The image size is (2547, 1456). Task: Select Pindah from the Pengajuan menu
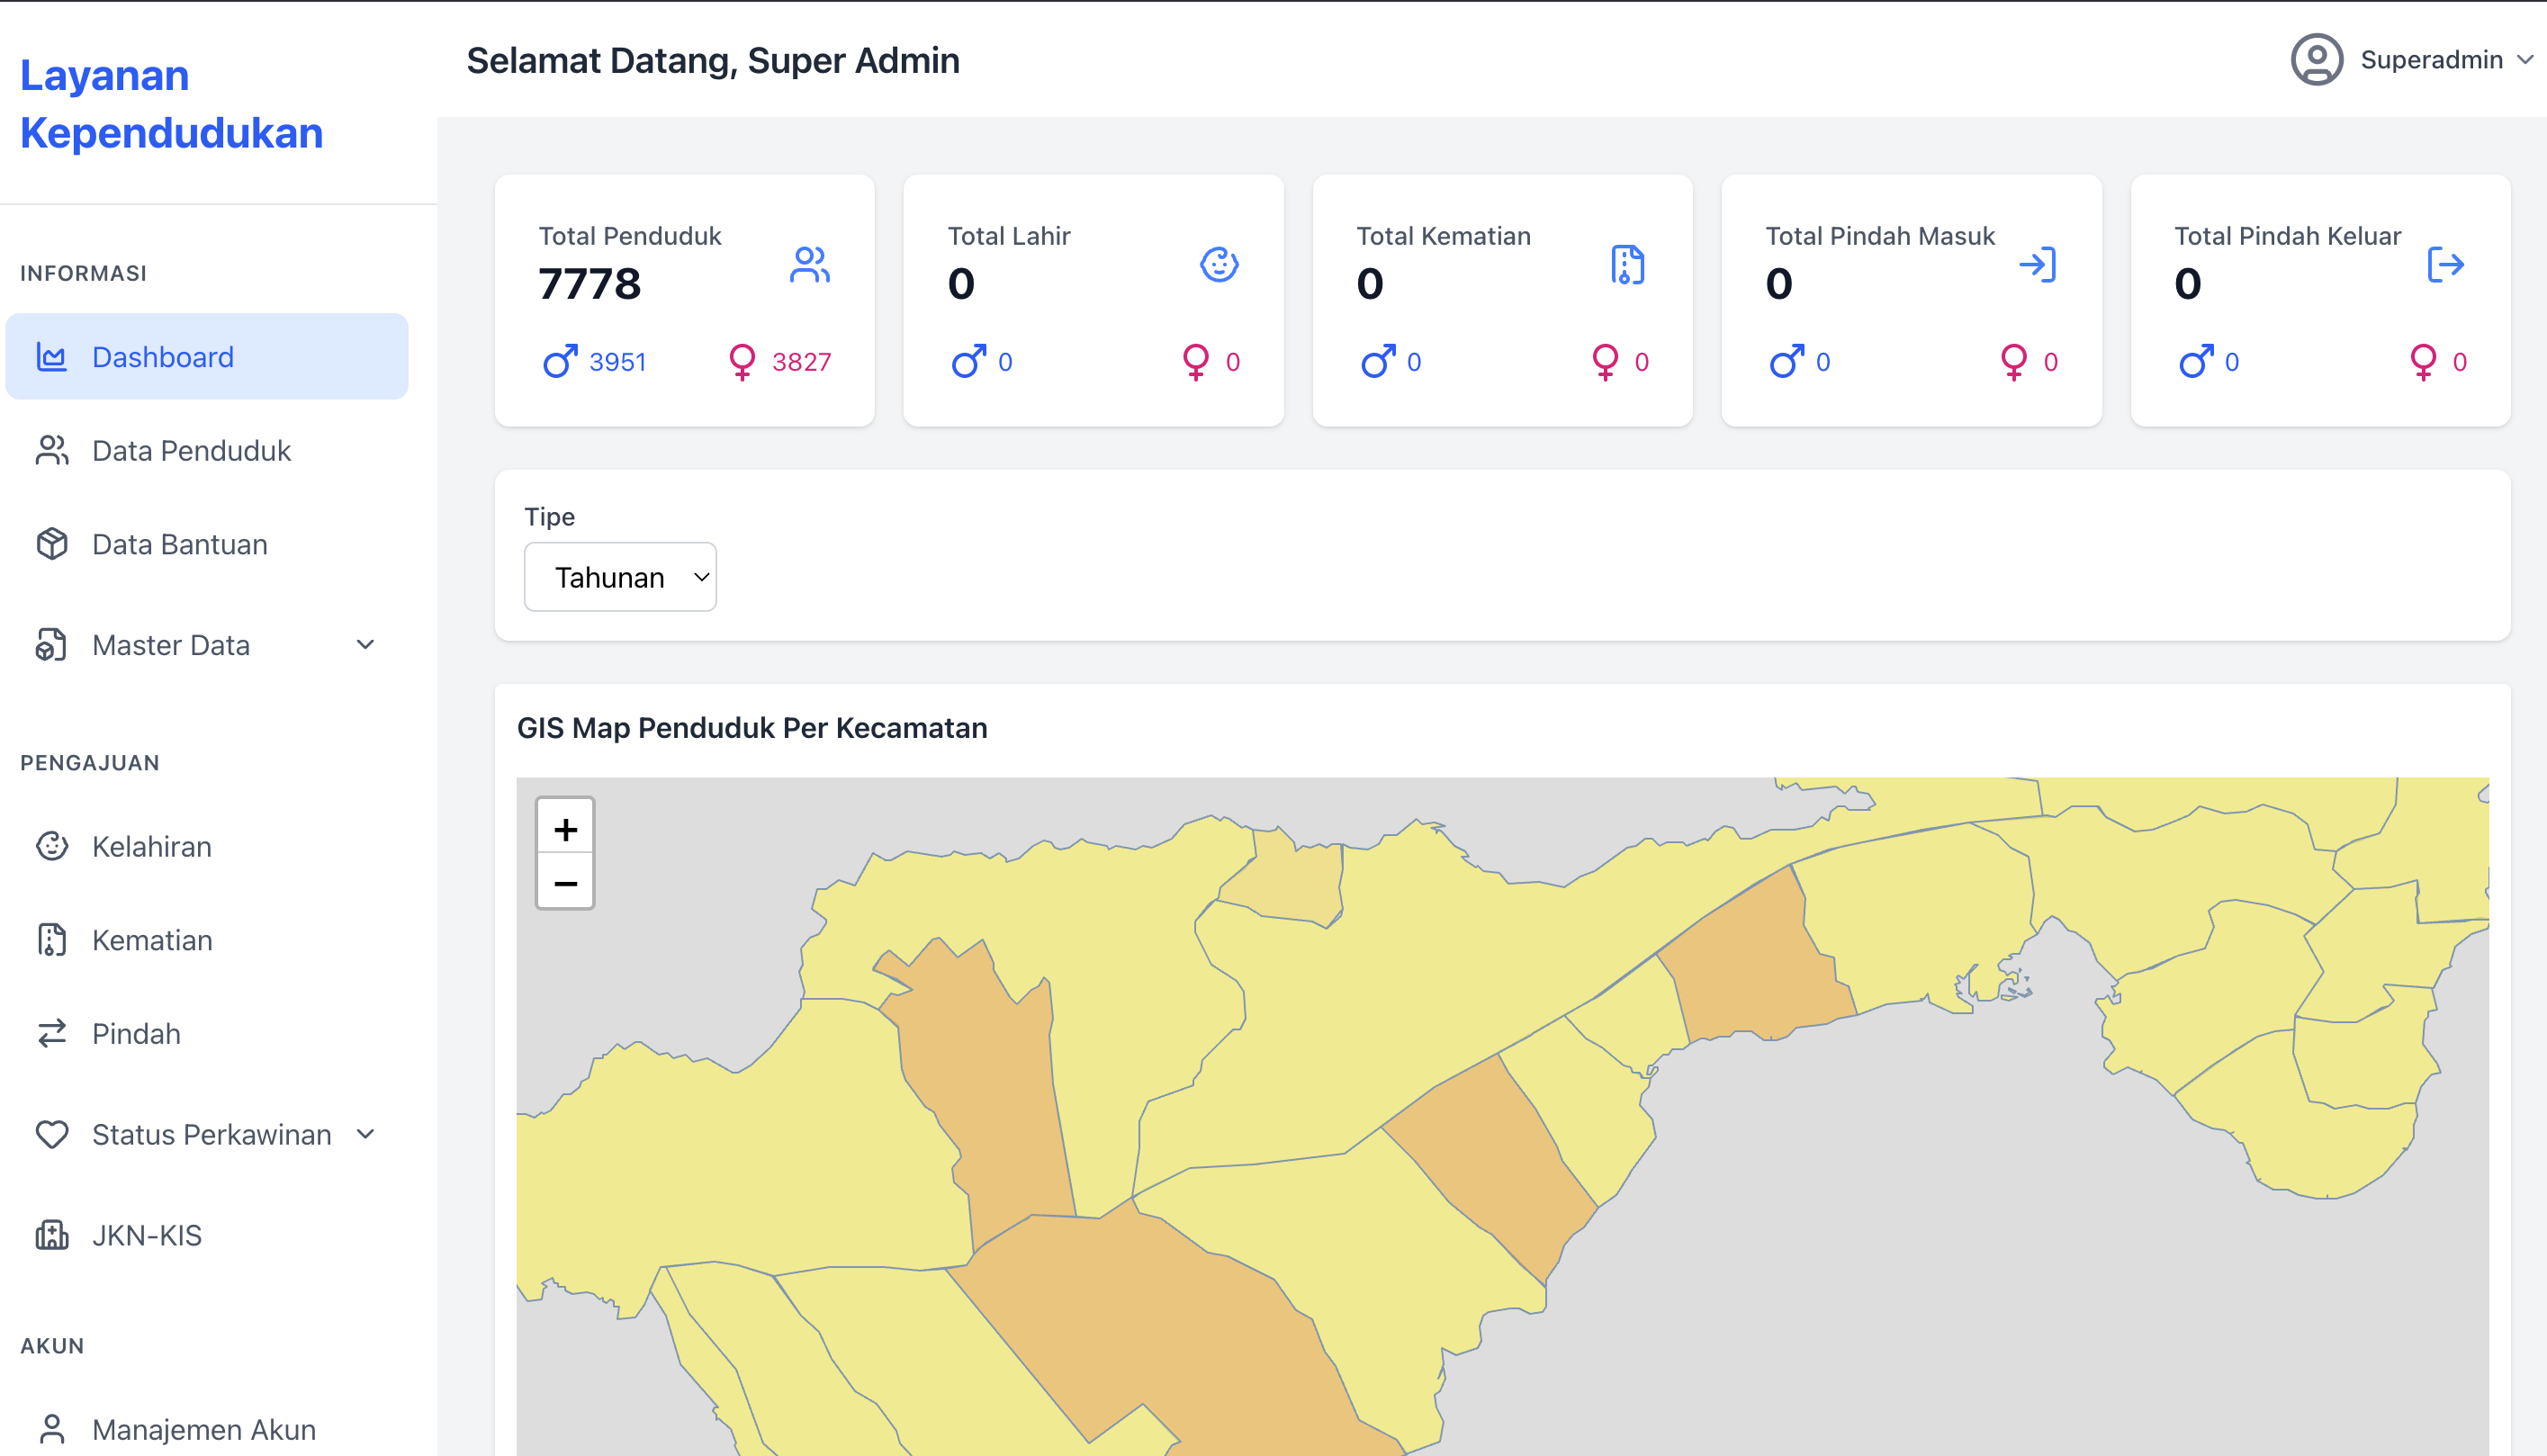pyautogui.click(x=136, y=1034)
